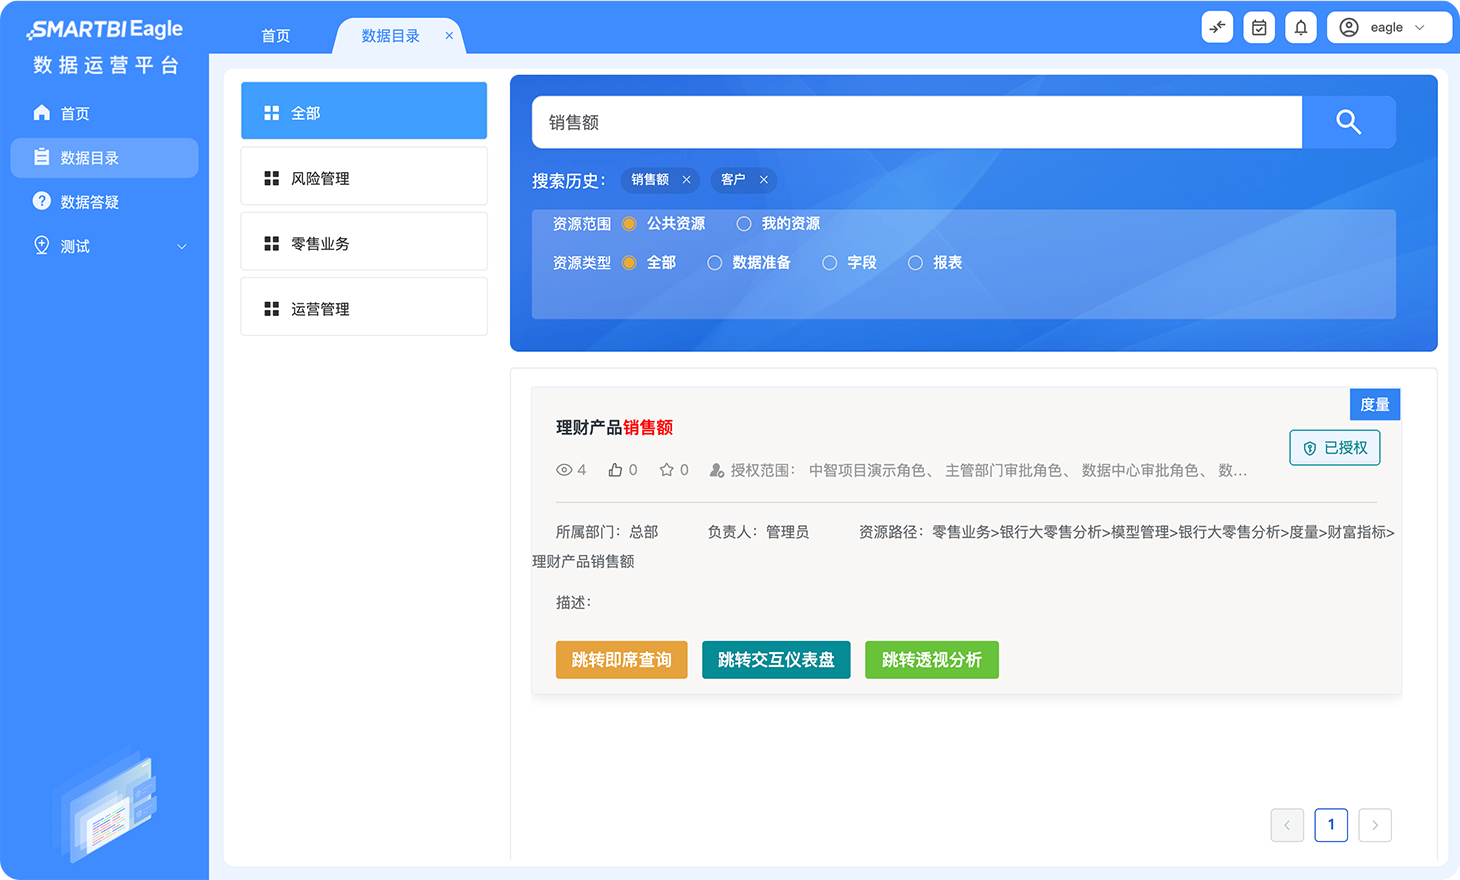Star the 理财产品销售额 result
The width and height of the screenshot is (1460, 880).
[667, 470]
